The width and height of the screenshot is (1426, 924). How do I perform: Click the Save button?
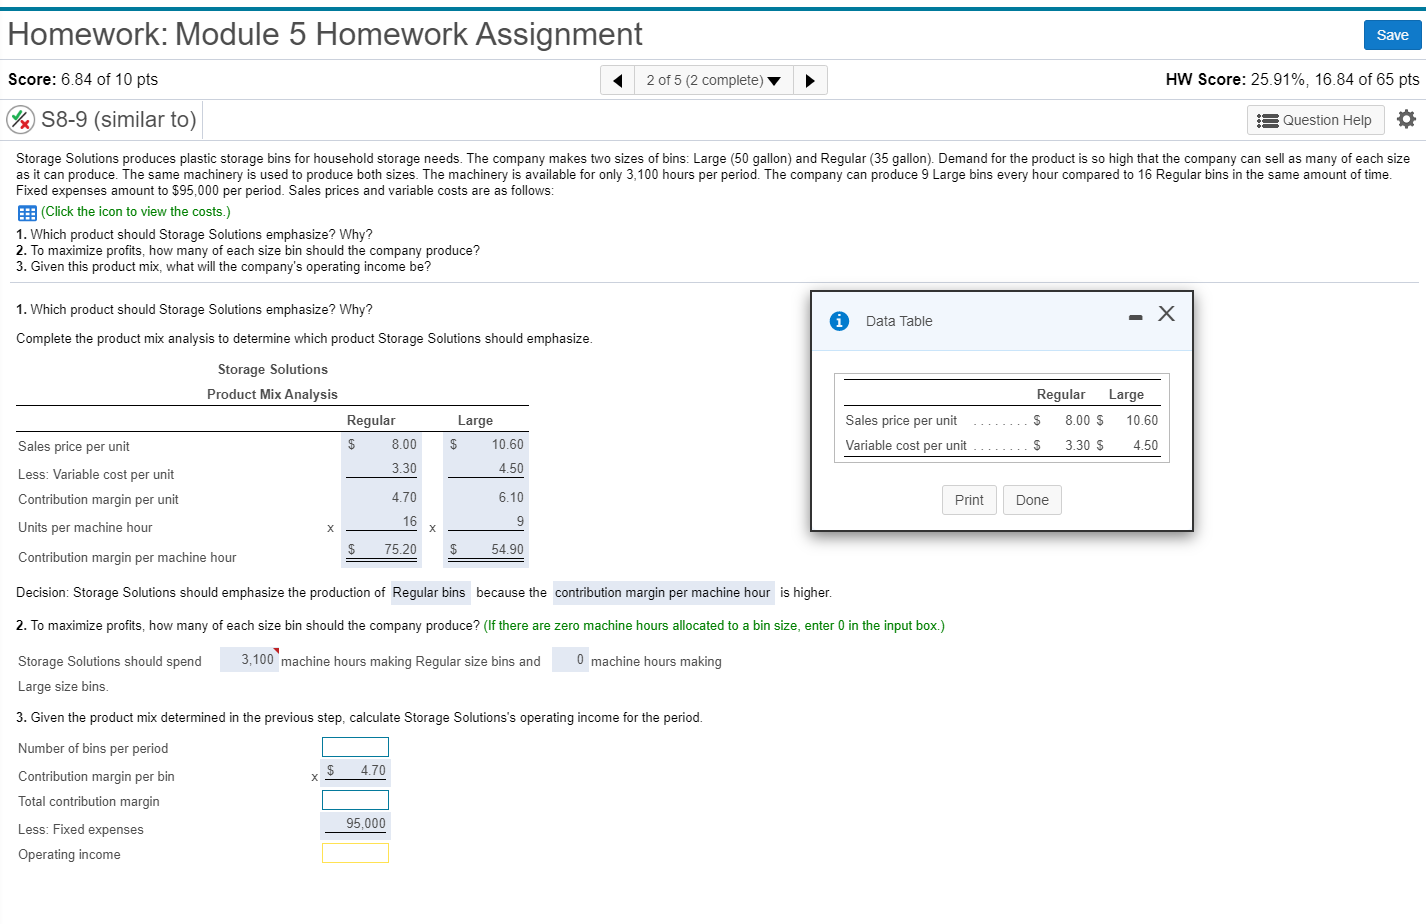tap(1392, 35)
